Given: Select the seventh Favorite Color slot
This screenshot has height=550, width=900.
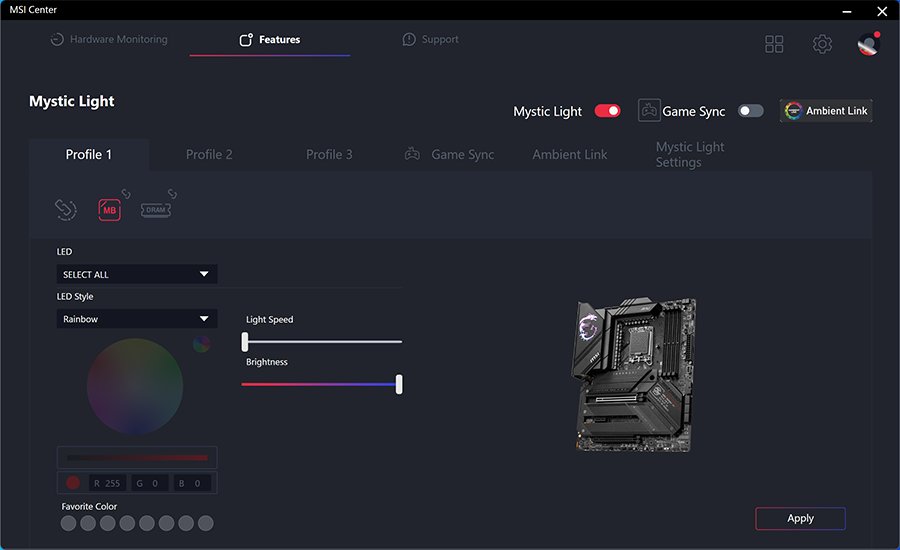Looking at the screenshot, I should coord(186,523).
